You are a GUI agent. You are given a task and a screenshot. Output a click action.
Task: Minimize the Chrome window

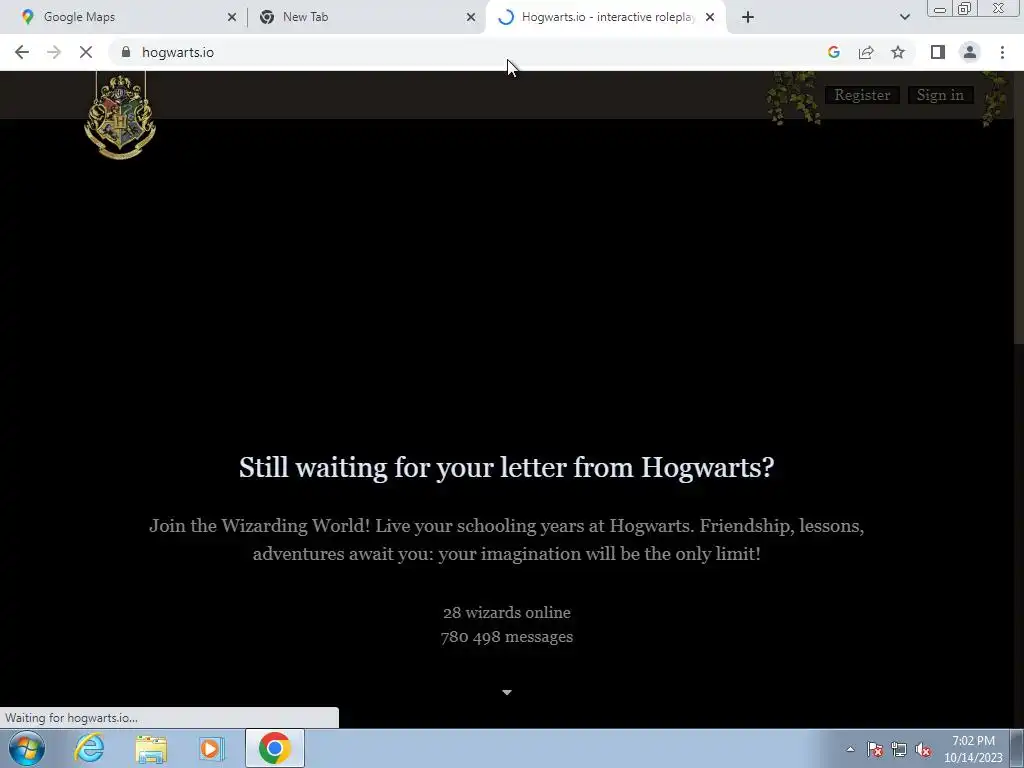tap(940, 8)
